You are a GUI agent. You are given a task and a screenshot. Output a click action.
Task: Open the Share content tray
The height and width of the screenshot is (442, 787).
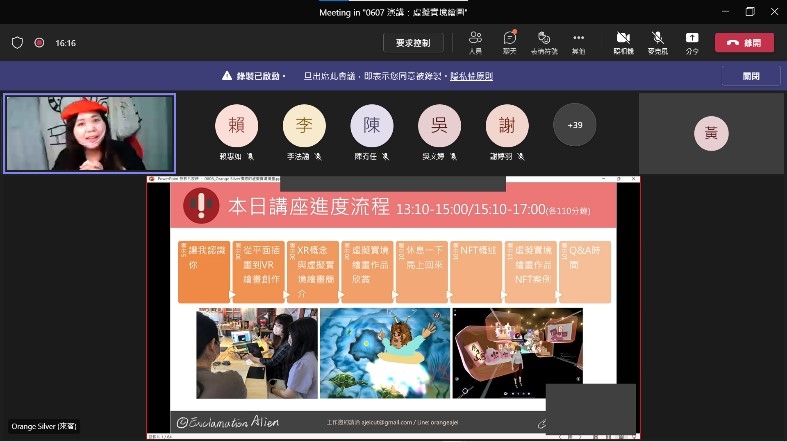[692, 42]
